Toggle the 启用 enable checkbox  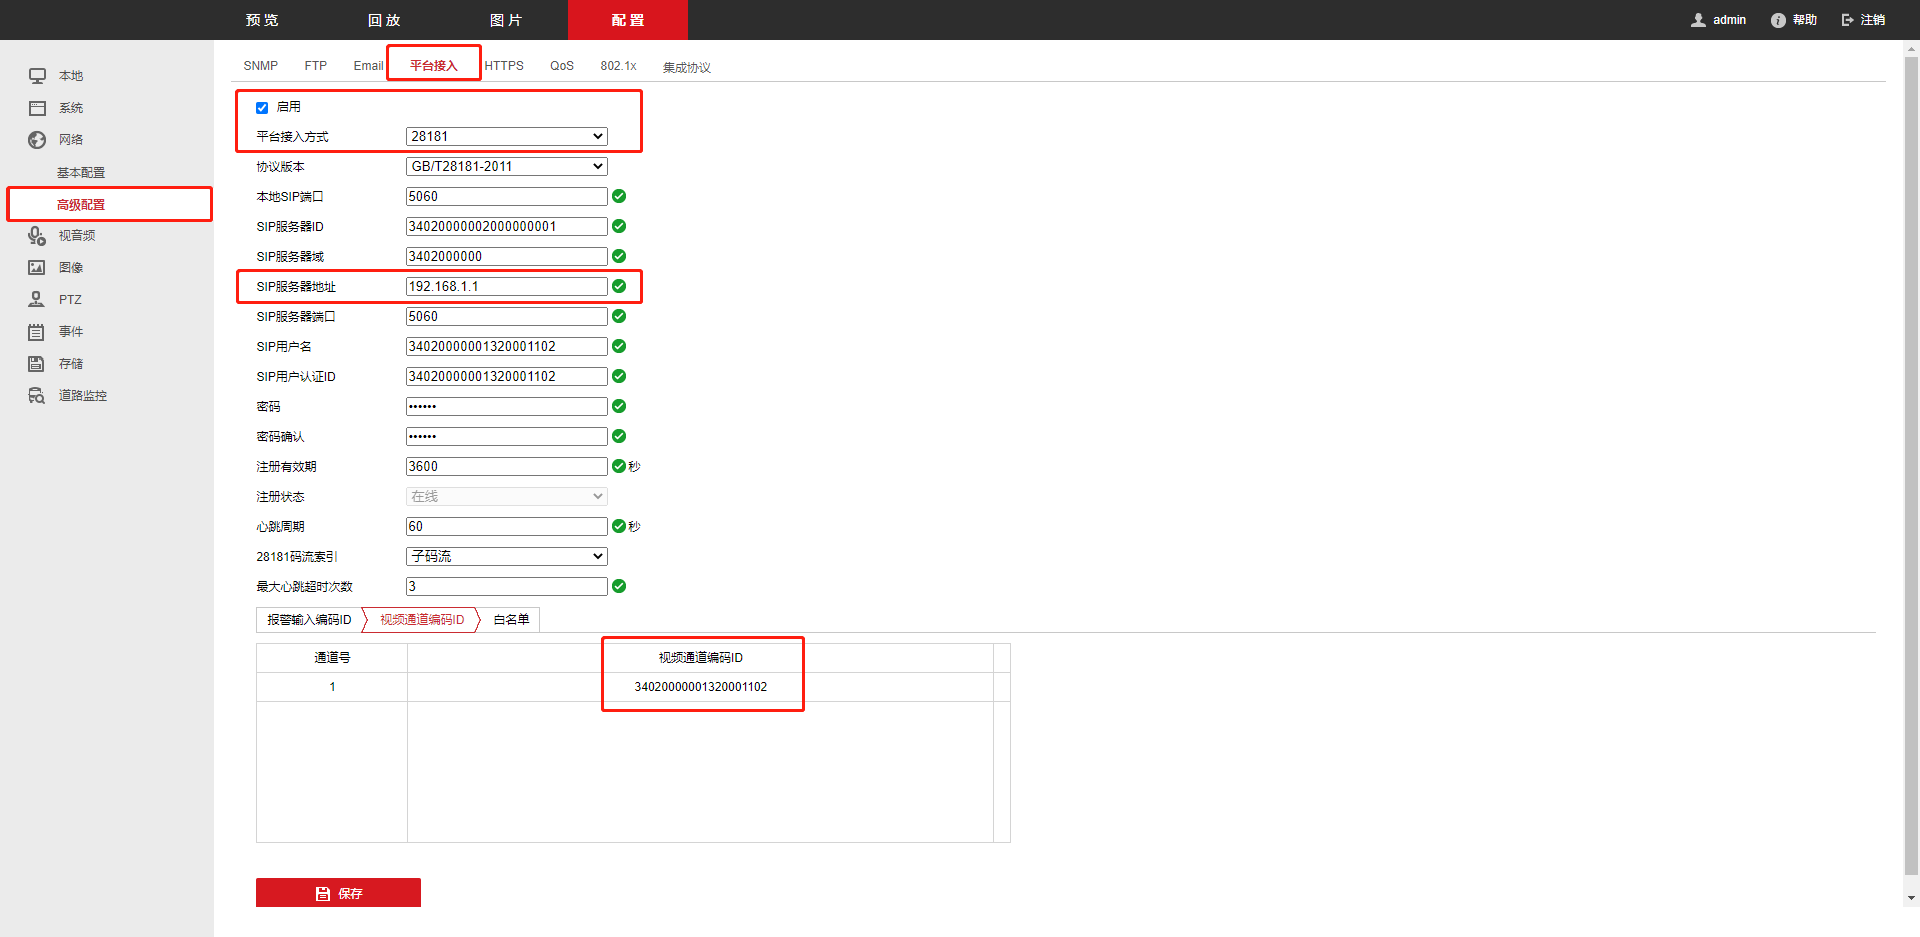(262, 107)
